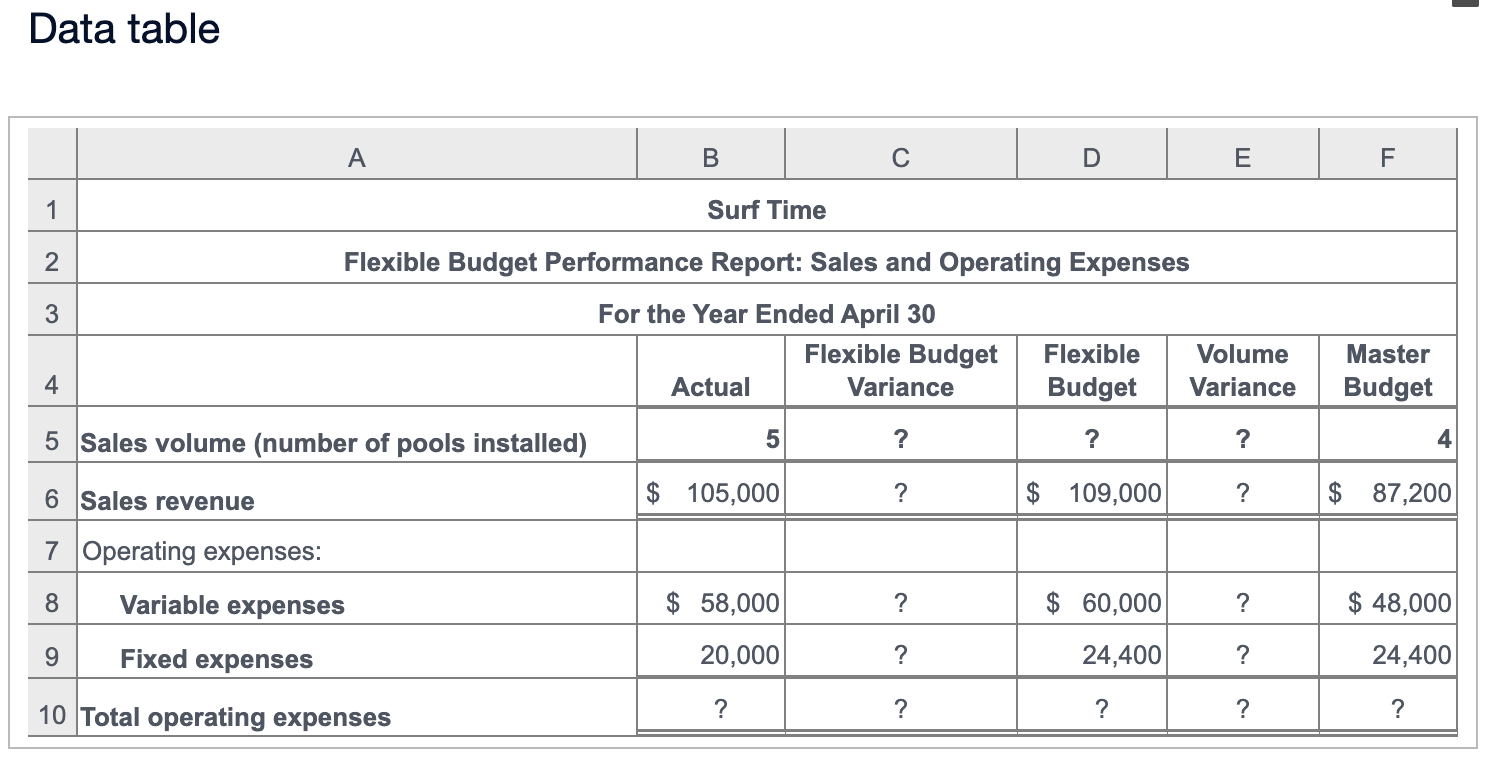Viewport: 1492px width, 764px height.
Task: Select row number 5
Action: pyautogui.click(x=52, y=442)
